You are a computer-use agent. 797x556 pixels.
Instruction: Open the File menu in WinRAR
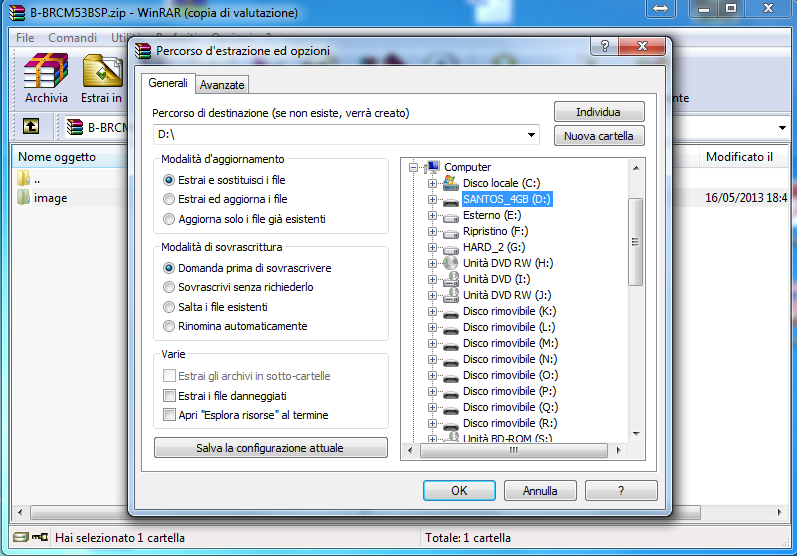tap(25, 38)
